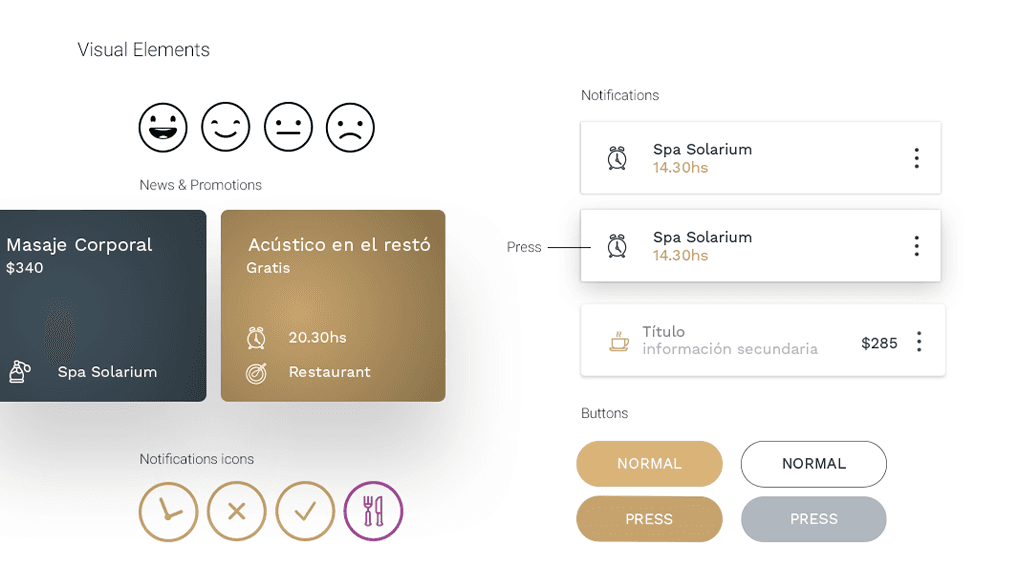The image size is (1024, 576).
Task: Click the gray PRESS button
Action: [x=814, y=519]
